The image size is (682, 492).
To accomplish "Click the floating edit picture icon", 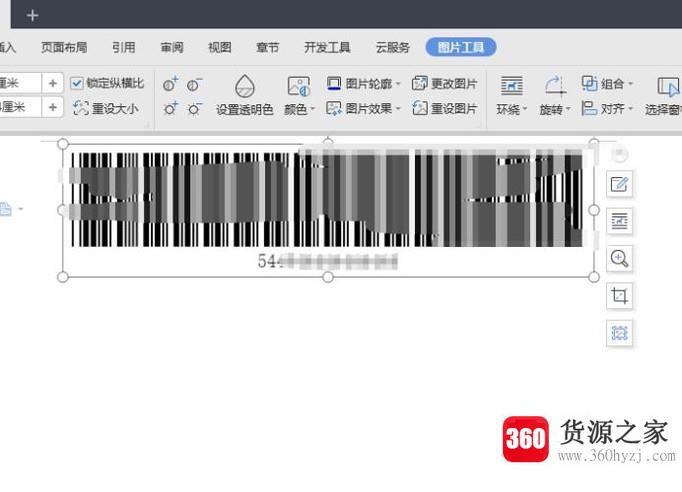I will (619, 184).
